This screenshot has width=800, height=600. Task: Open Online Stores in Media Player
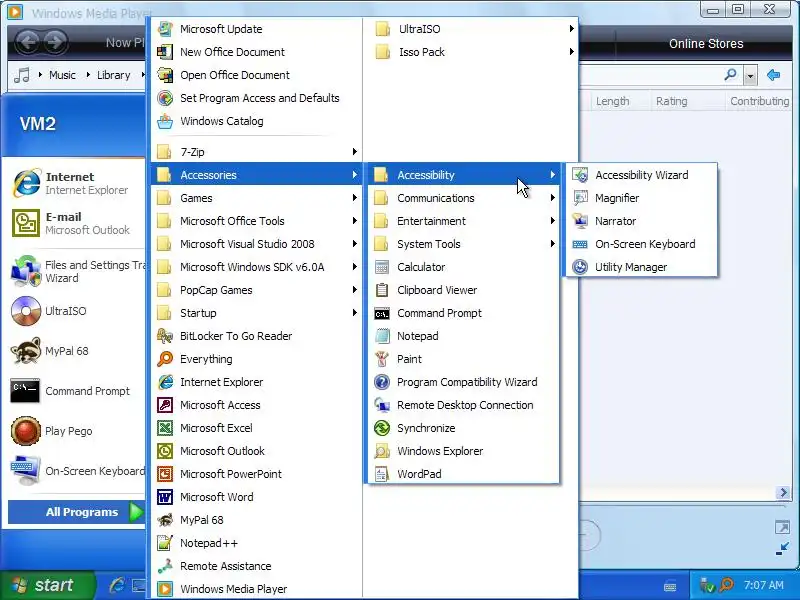706,44
